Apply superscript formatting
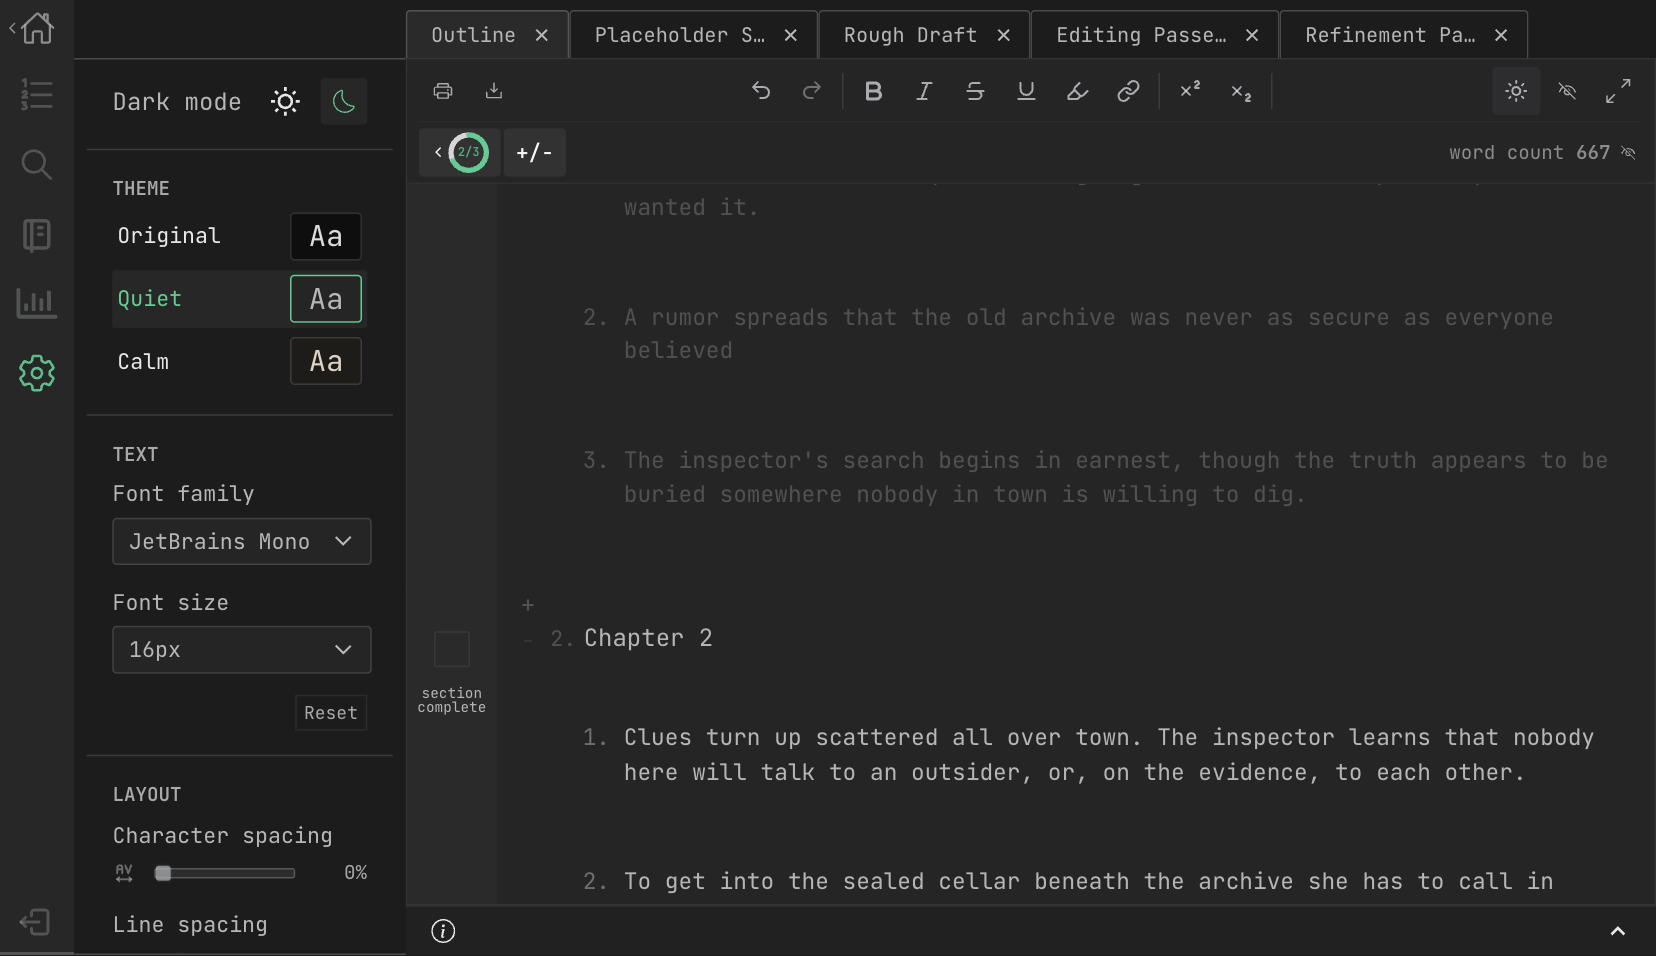Image resolution: width=1656 pixels, height=956 pixels. coord(1190,91)
